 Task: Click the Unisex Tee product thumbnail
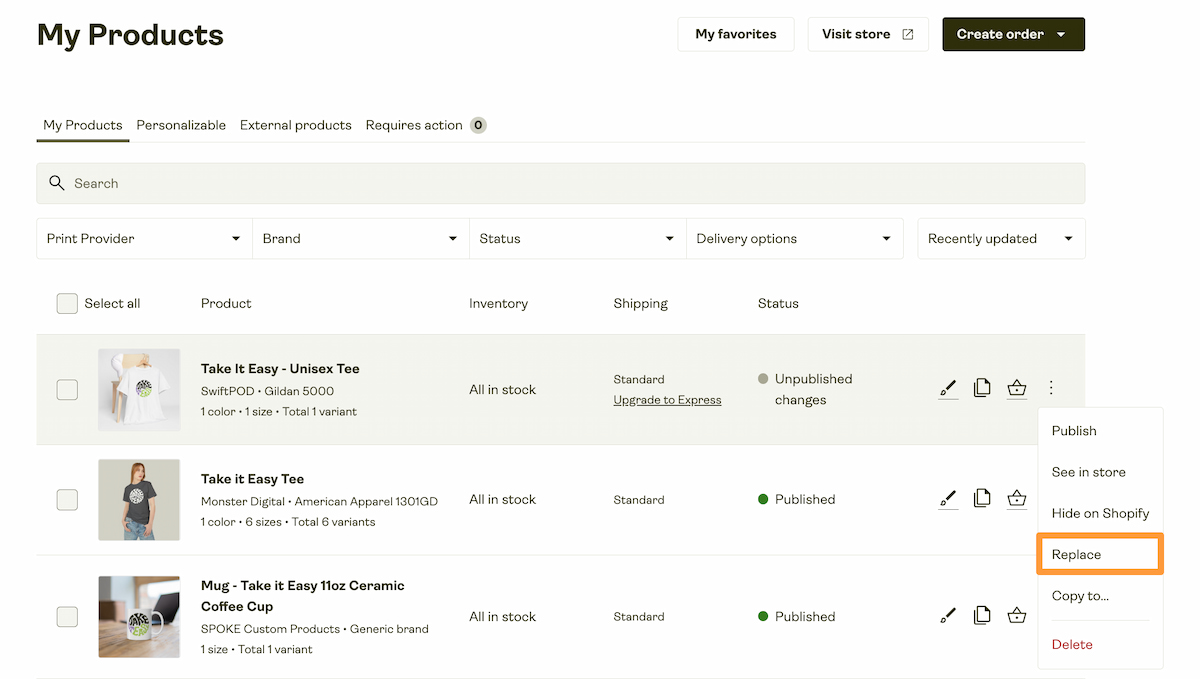[x=139, y=389]
